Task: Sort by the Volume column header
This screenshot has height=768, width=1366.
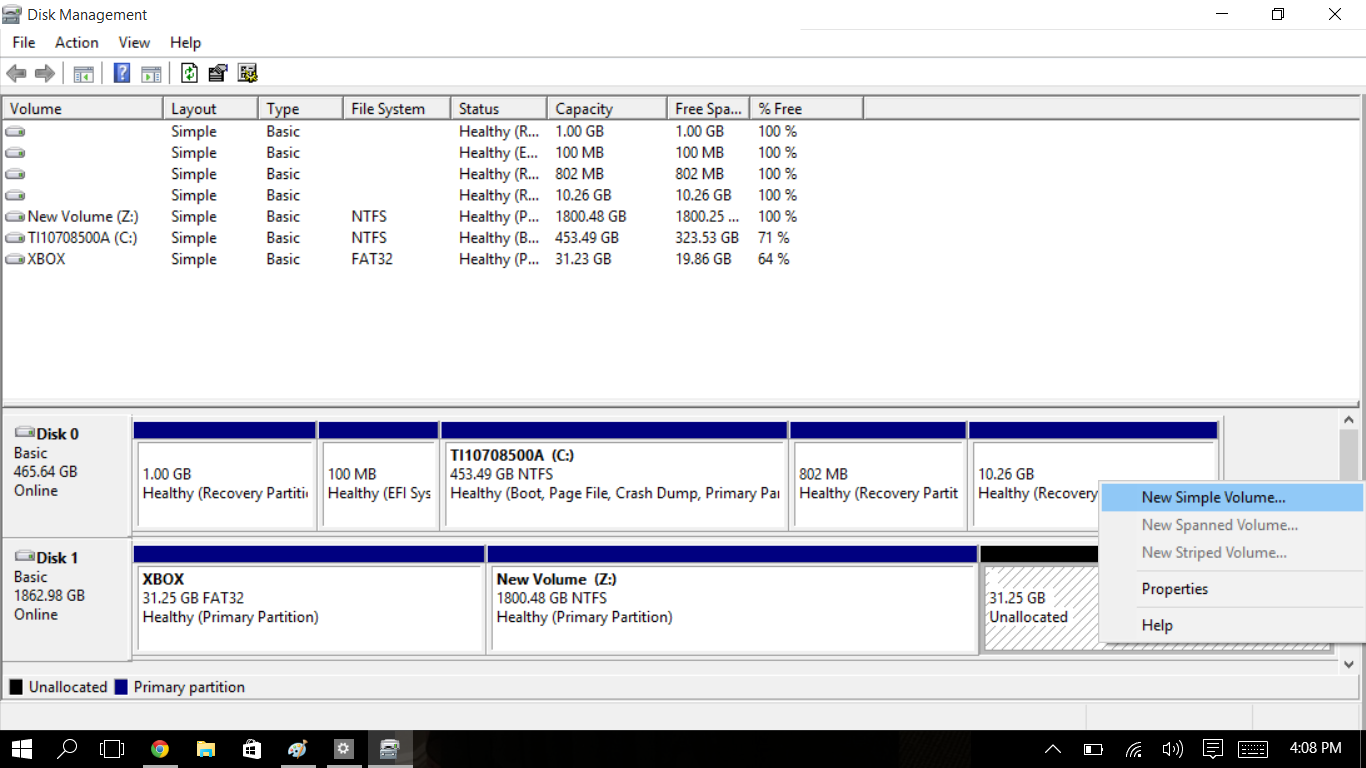Action: click(x=83, y=108)
